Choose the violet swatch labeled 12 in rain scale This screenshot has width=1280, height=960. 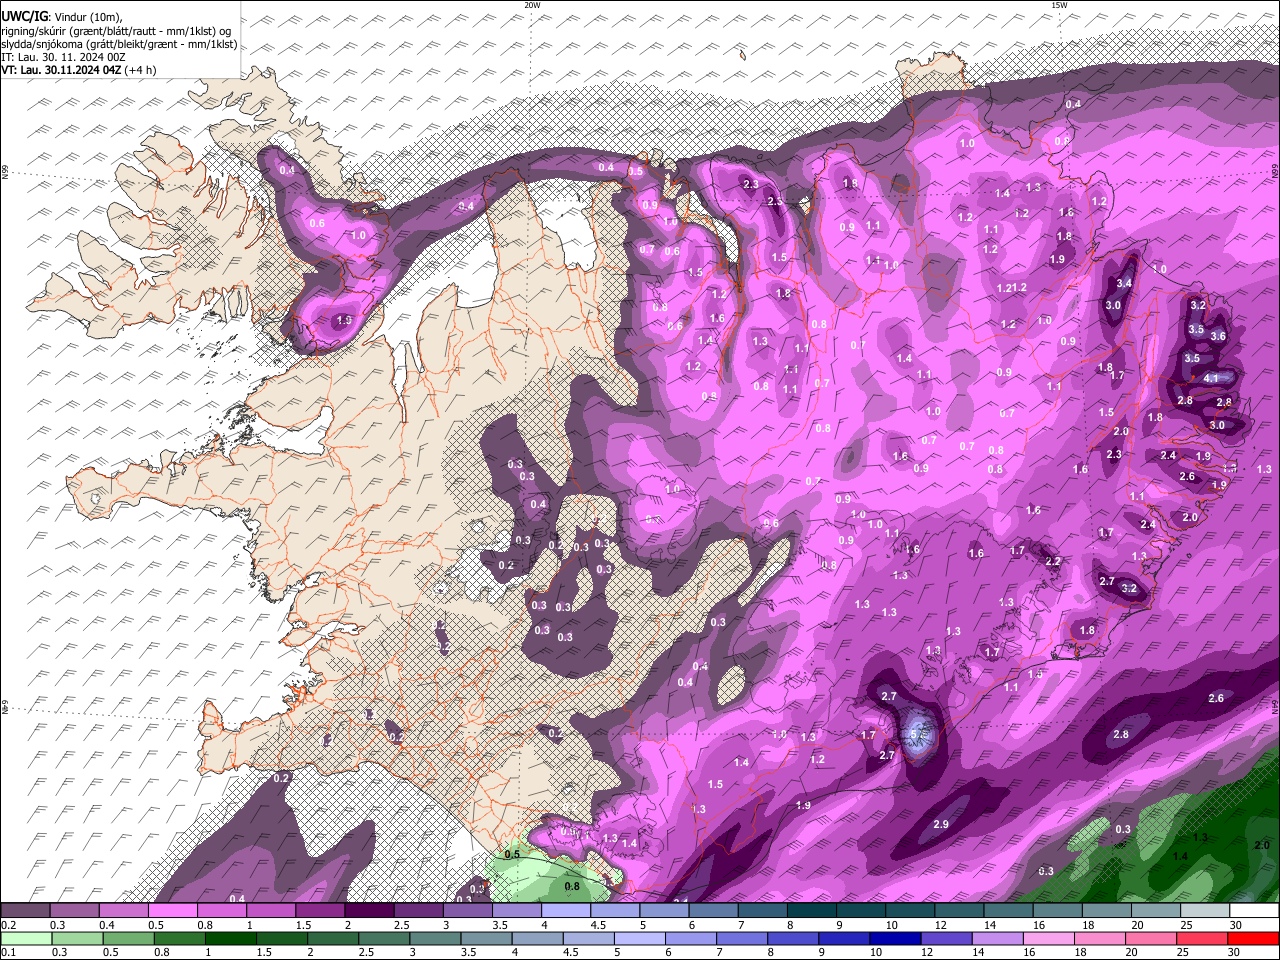pos(947,939)
